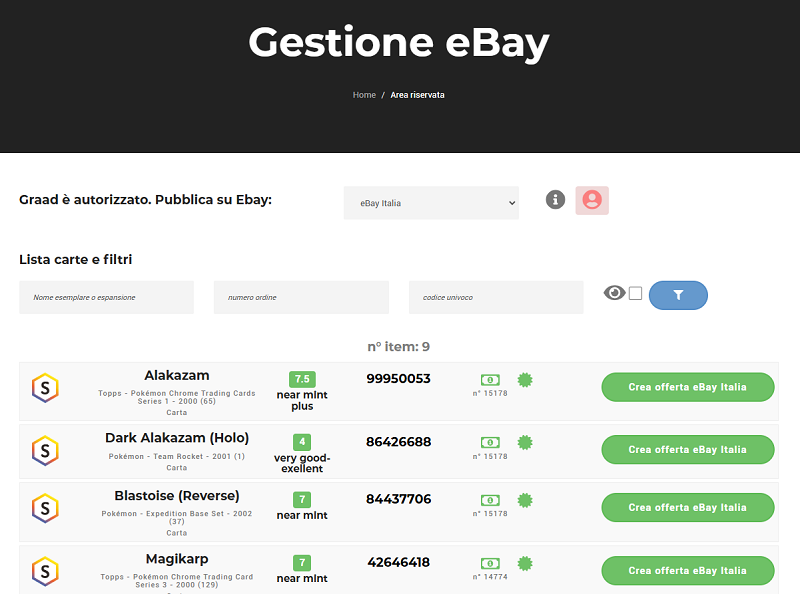Focus the Nome esemplare o espansione field
The image size is (800, 594).
(106, 297)
